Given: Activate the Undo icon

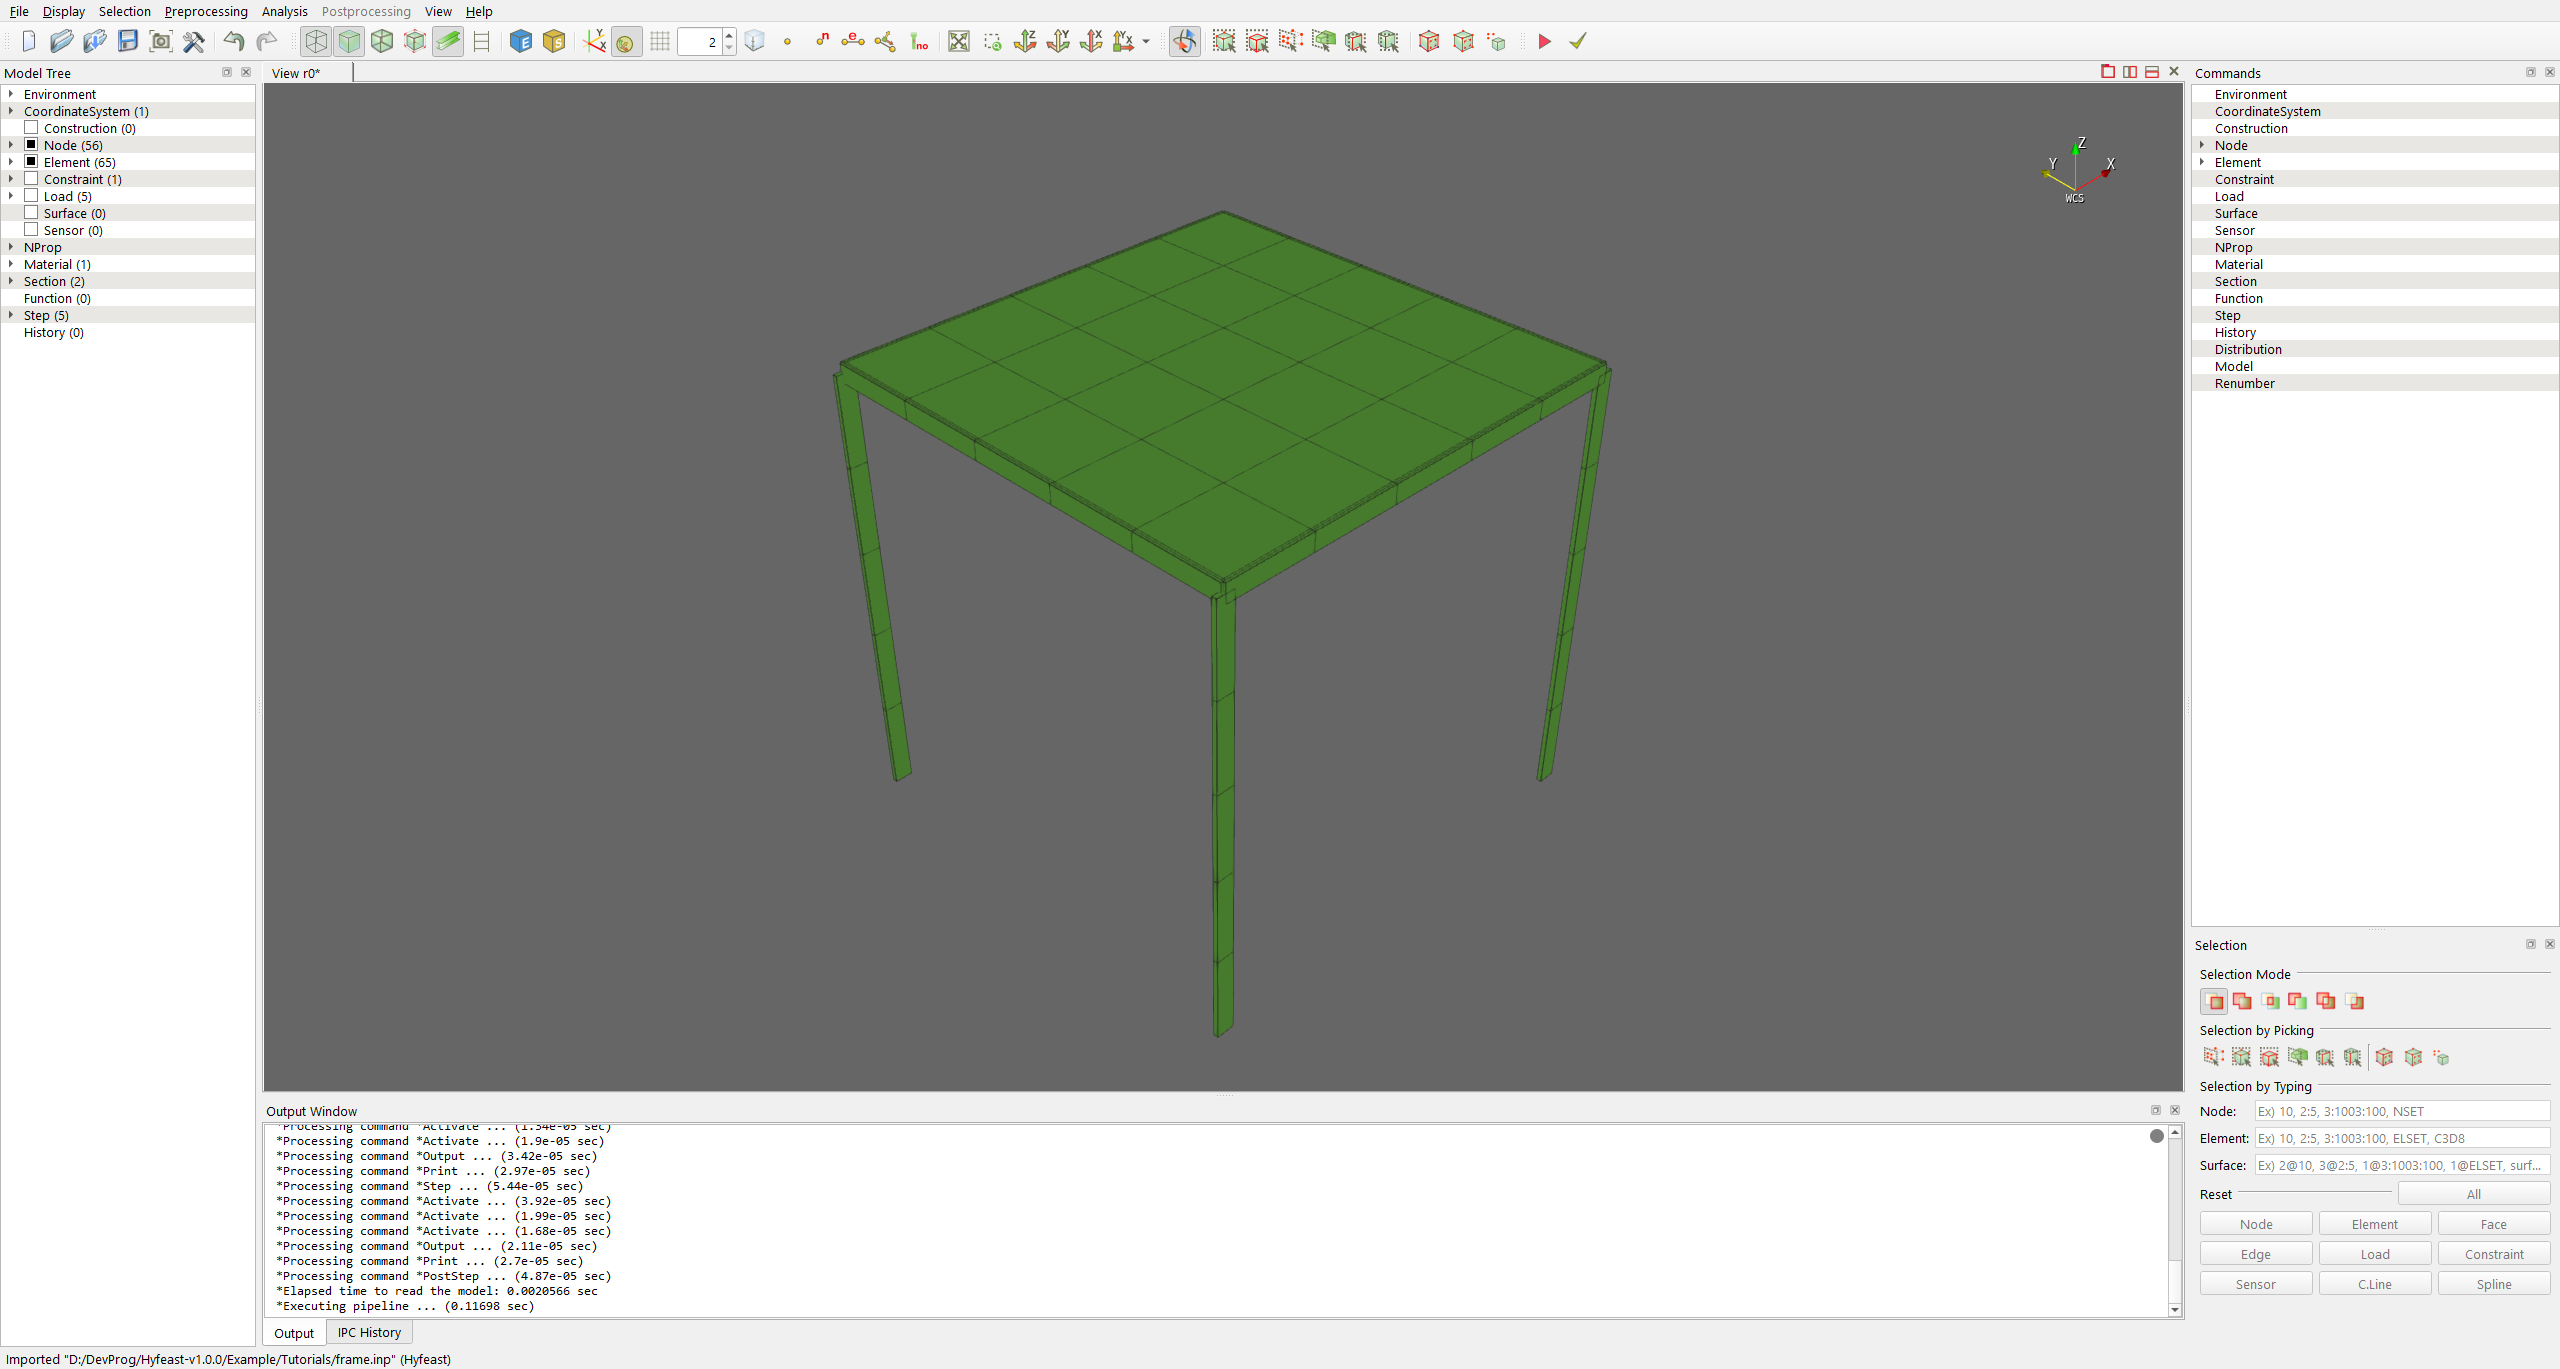Looking at the screenshot, I should 234,41.
